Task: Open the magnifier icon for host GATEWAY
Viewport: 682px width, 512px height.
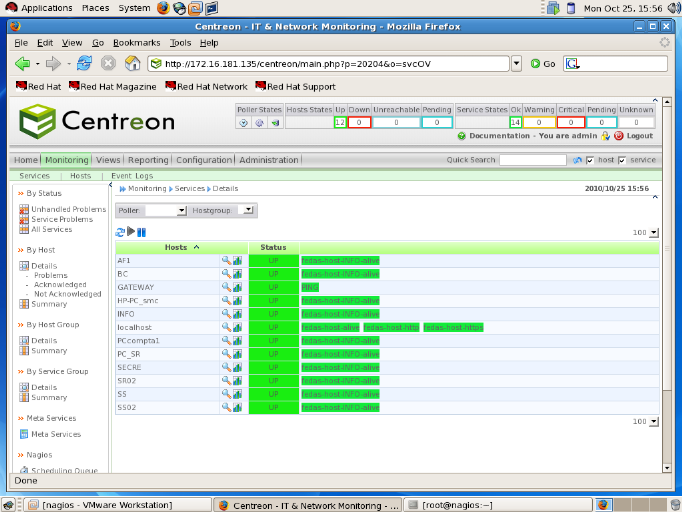Action: tap(227, 287)
